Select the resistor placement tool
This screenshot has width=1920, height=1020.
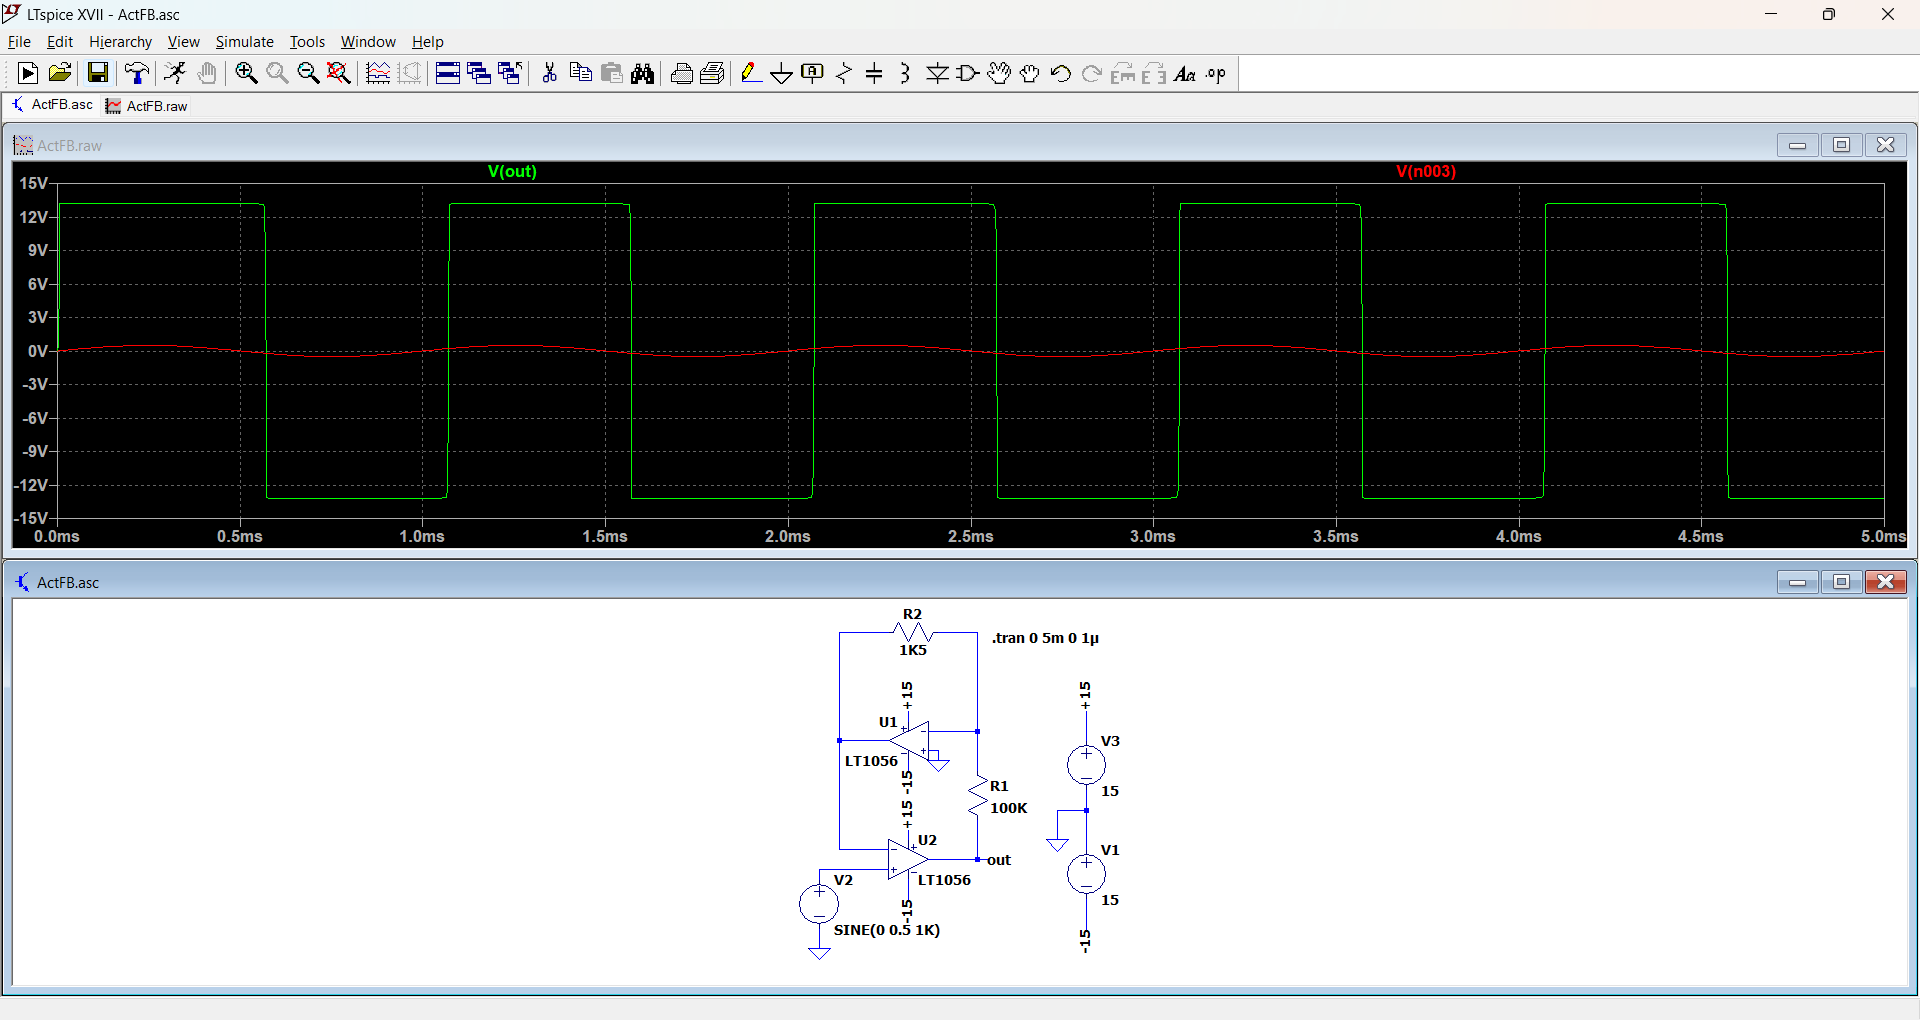click(x=844, y=73)
